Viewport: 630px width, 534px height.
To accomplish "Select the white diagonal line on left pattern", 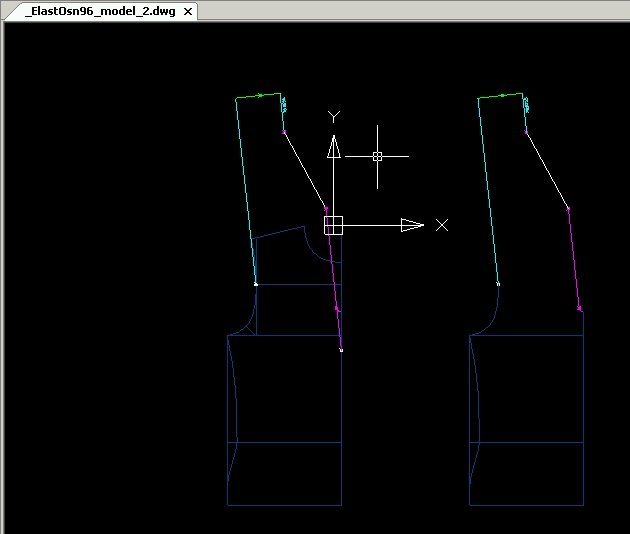I will [305, 170].
